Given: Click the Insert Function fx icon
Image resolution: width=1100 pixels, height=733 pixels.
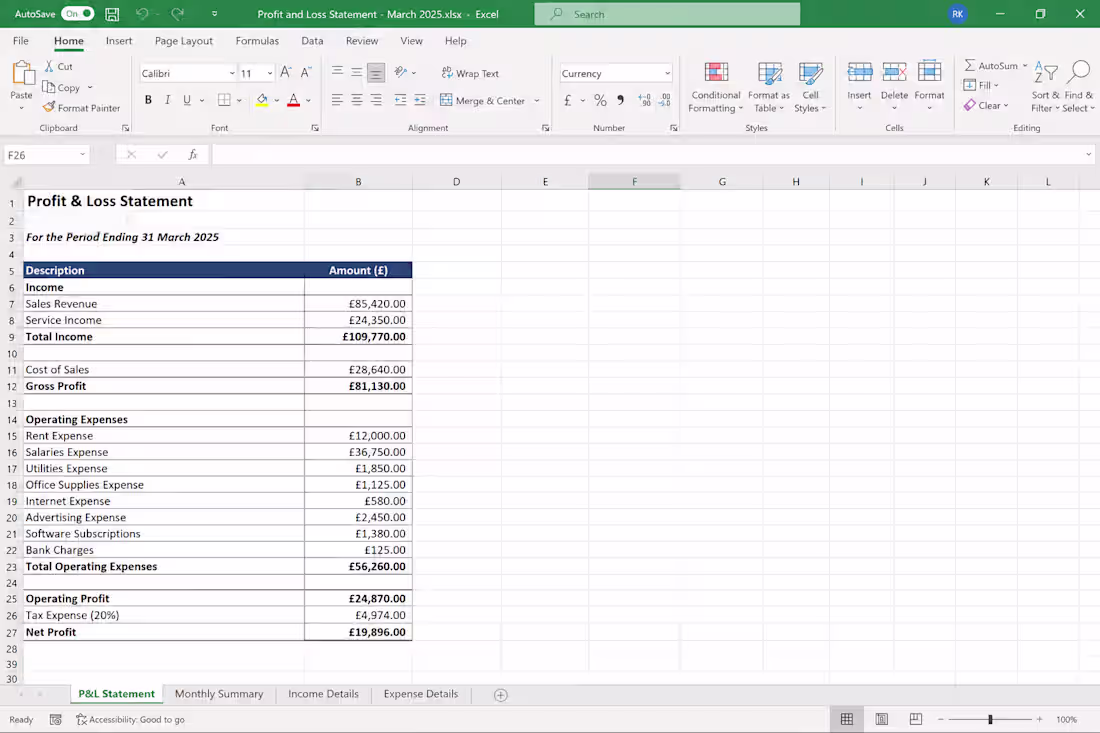Looking at the screenshot, I should pyautogui.click(x=192, y=154).
